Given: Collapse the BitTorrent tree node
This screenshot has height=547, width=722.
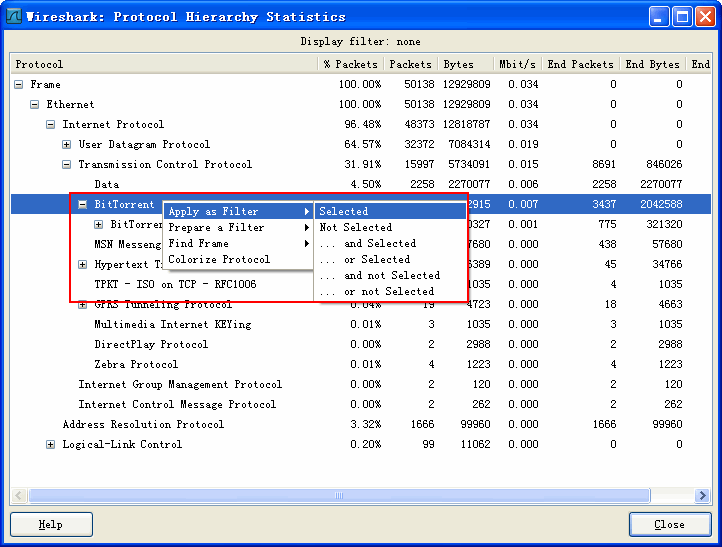Looking at the screenshot, I should point(83,205).
